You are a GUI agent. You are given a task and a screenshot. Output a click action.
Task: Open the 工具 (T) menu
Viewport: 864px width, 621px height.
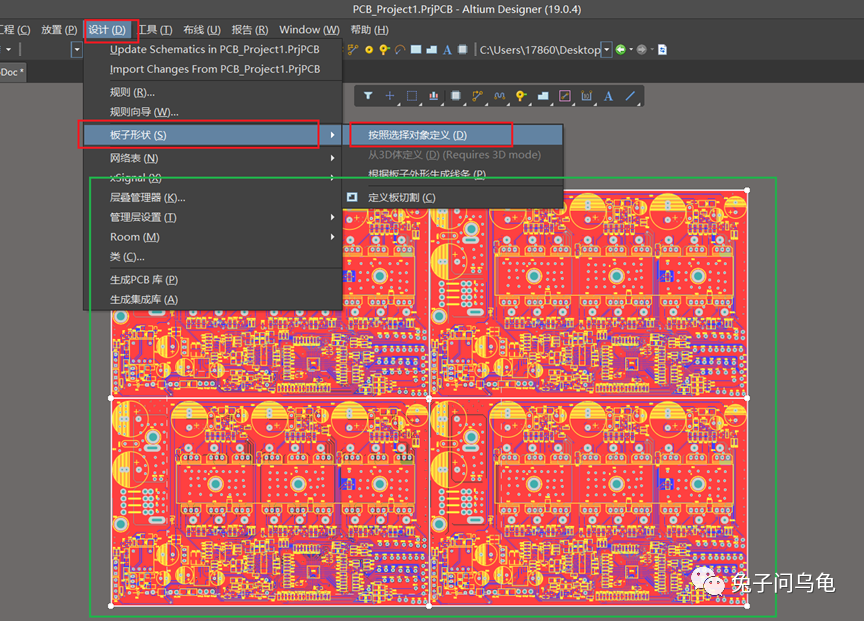pos(154,30)
